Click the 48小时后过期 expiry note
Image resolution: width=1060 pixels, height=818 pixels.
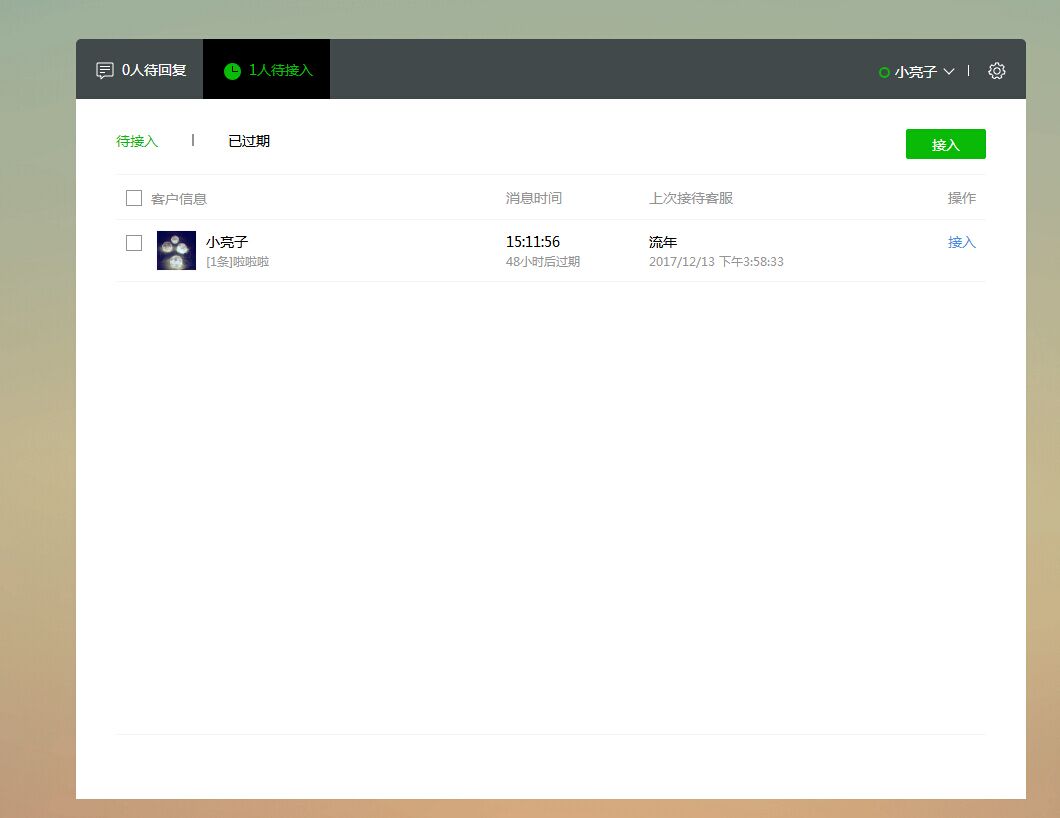543,262
